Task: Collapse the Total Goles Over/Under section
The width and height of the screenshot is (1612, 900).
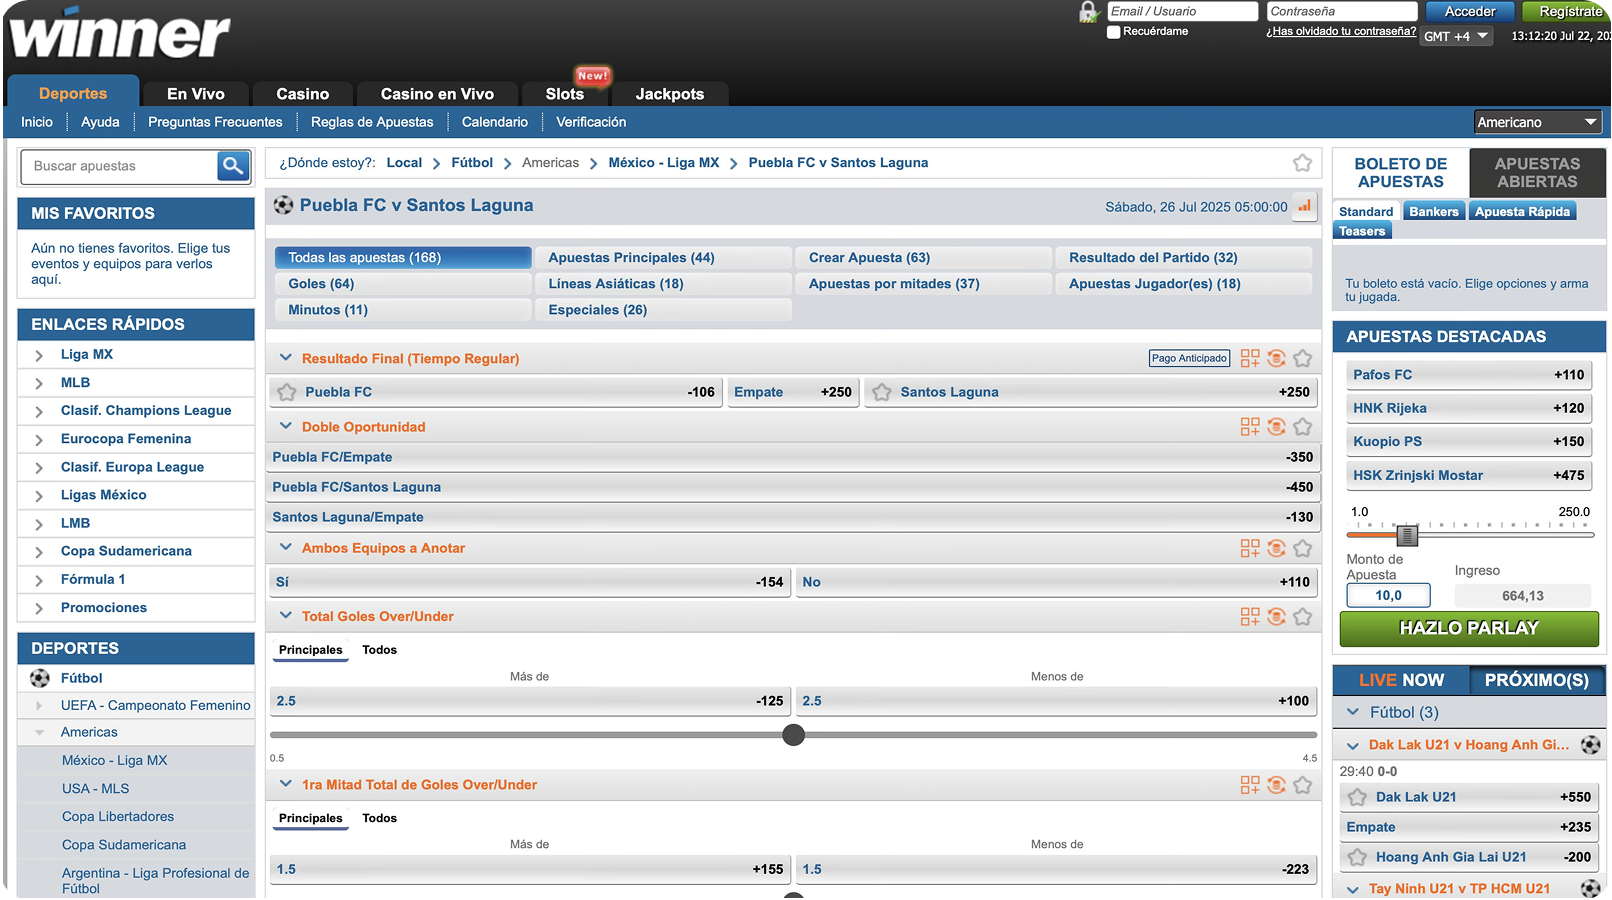Action: pyautogui.click(x=286, y=616)
